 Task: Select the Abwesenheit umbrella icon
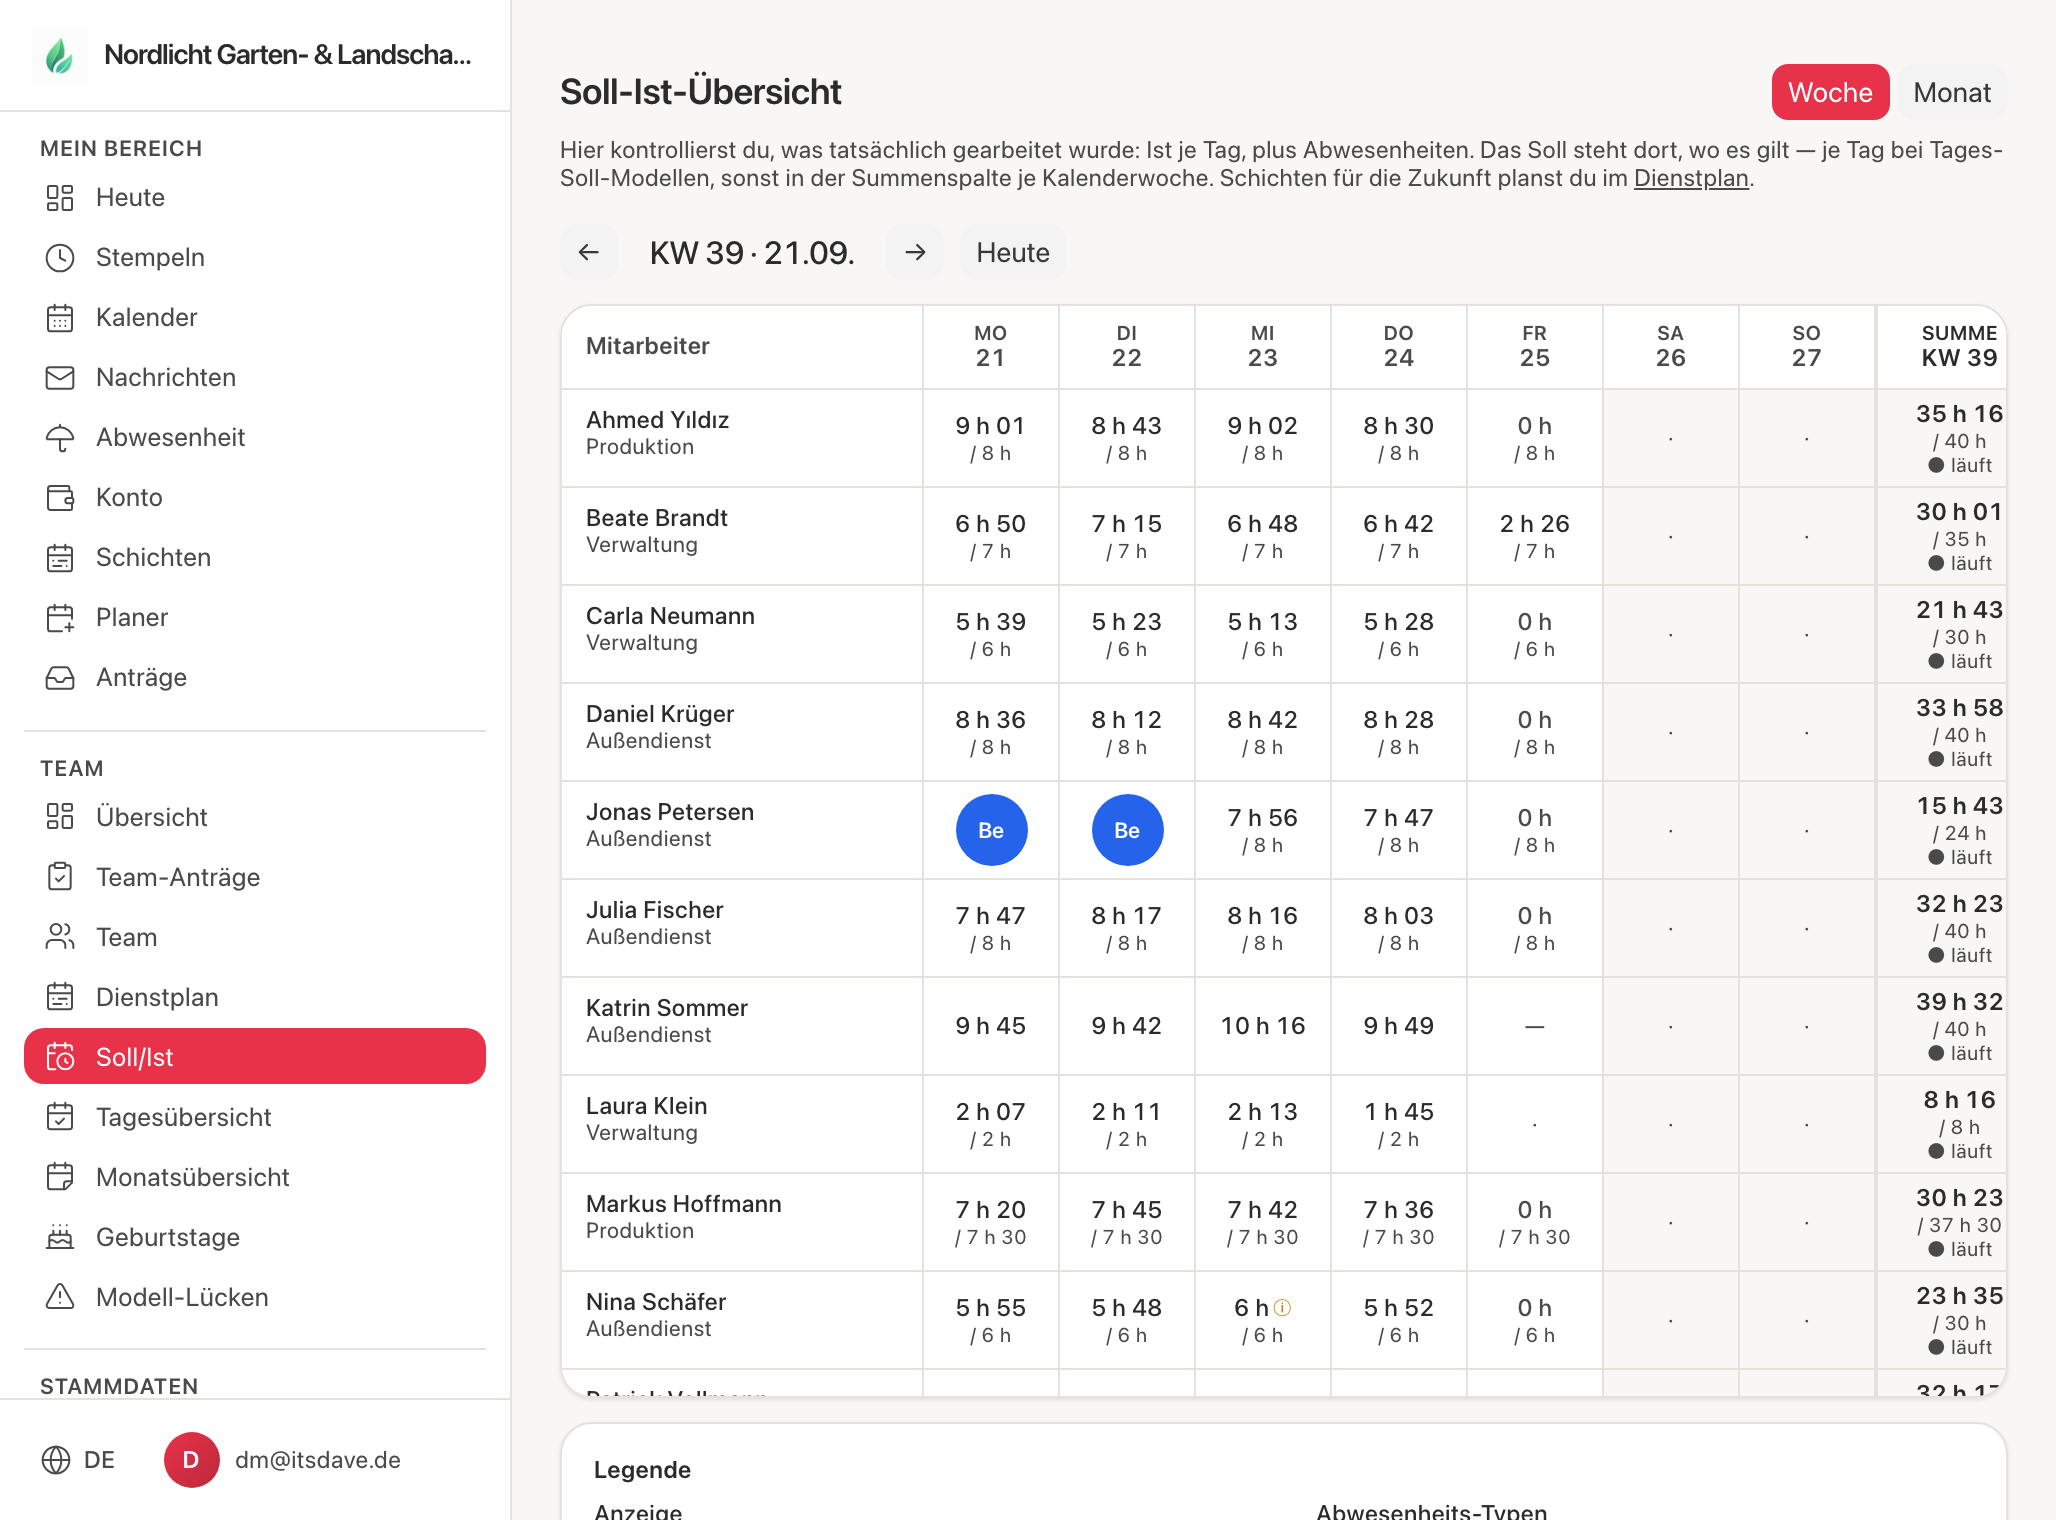point(60,437)
